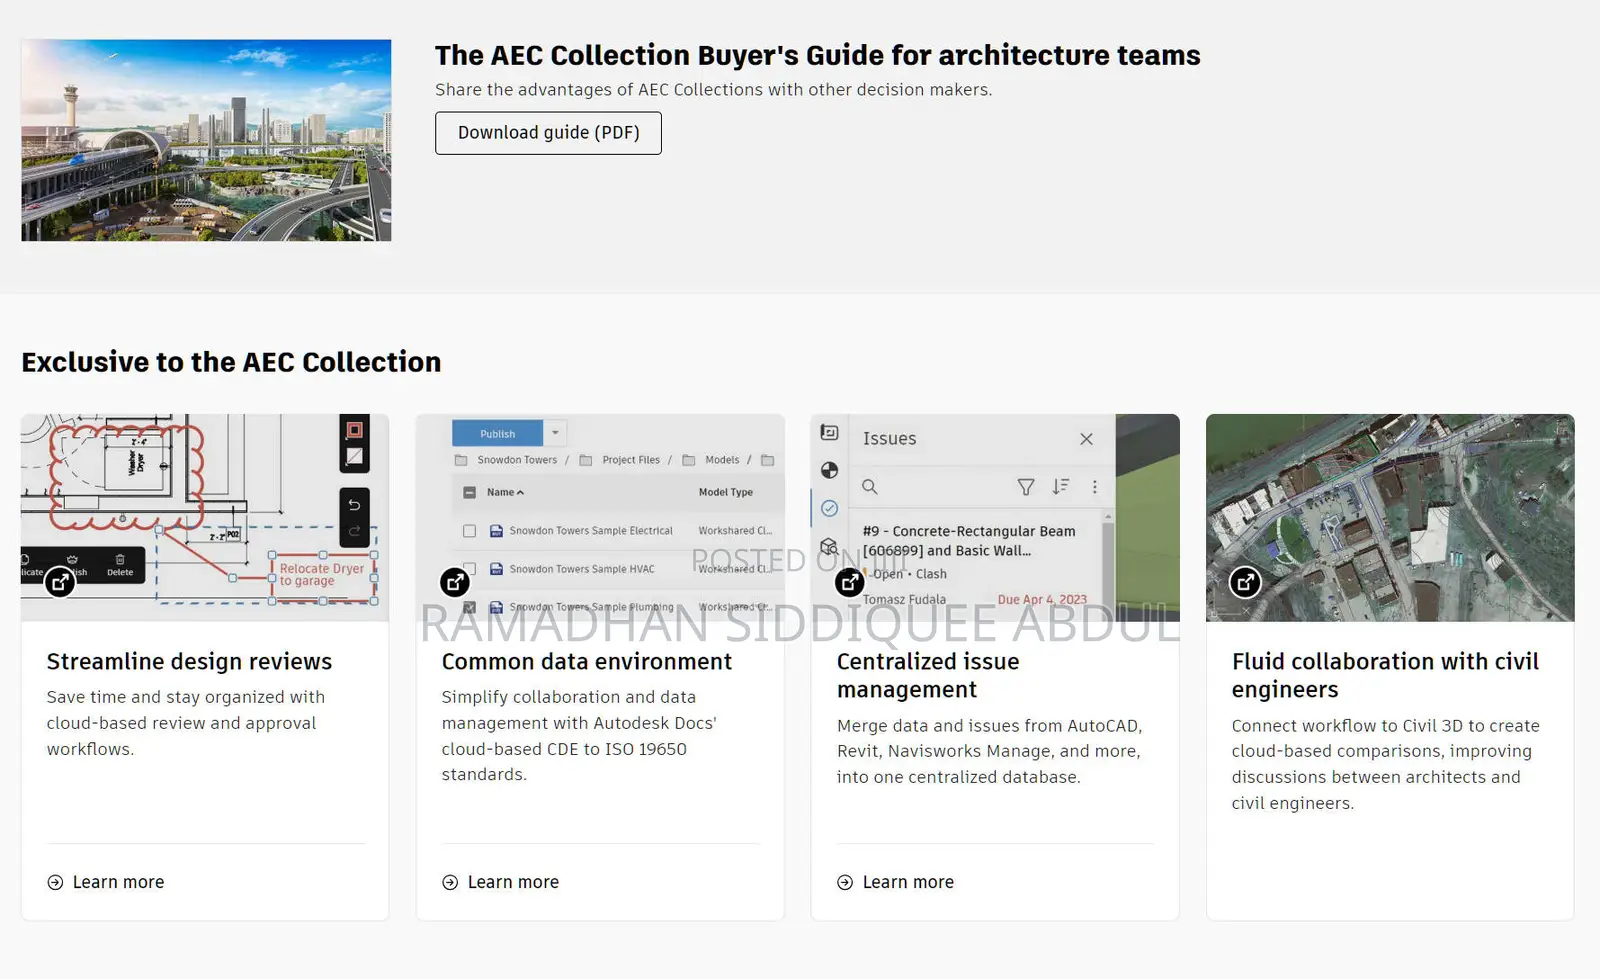The height and width of the screenshot is (979, 1600).
Task: Open the dropdown arrow next to Publish
Action: [x=556, y=433]
